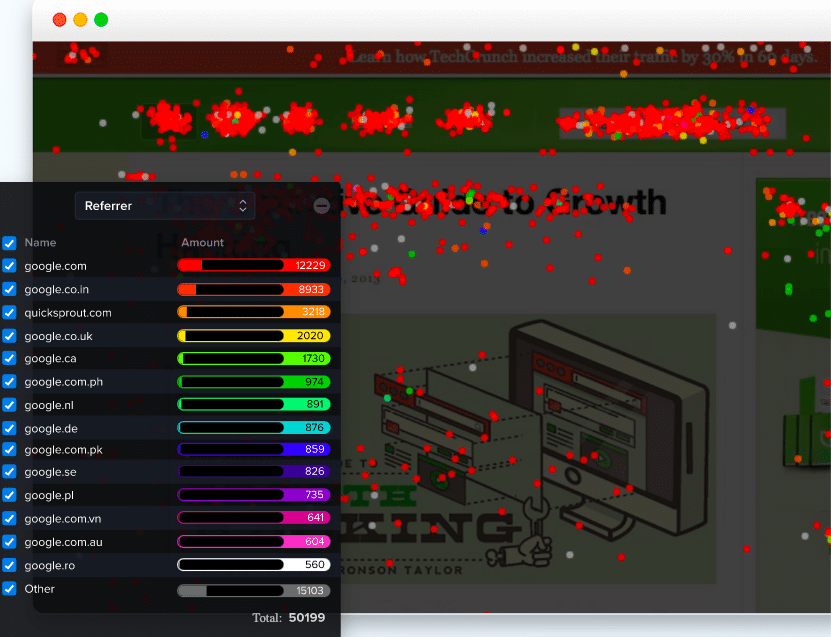Click the Amount column header

click(202, 243)
